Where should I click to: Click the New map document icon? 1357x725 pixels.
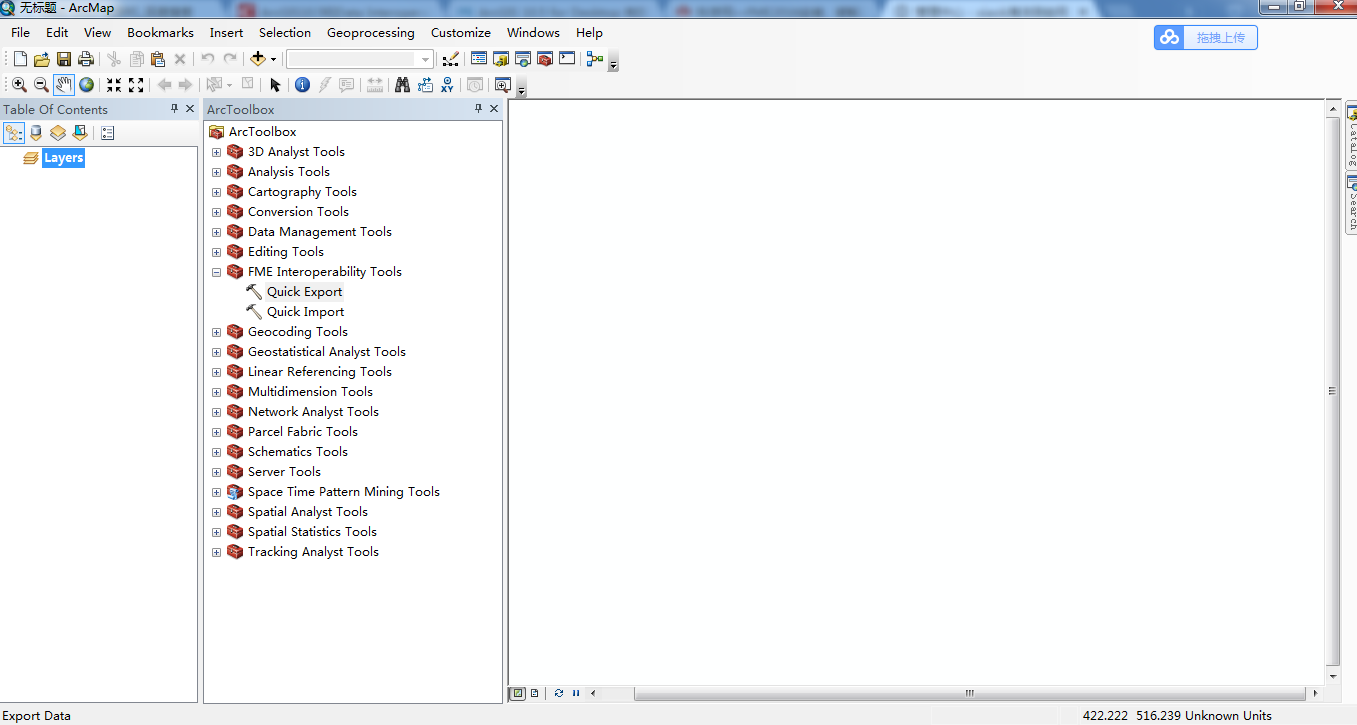click(x=20, y=60)
